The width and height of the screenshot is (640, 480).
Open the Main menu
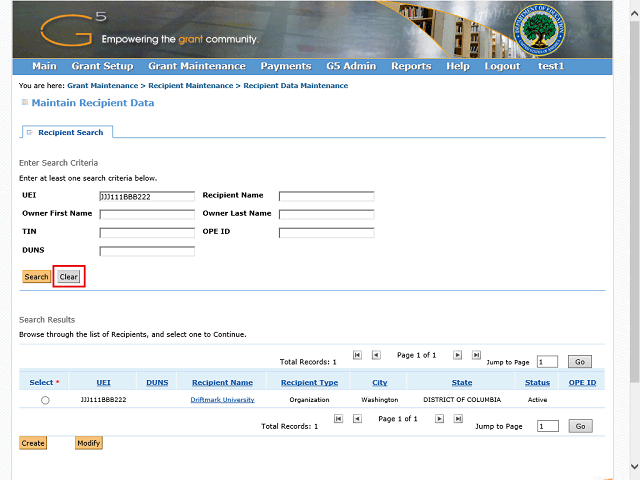(44, 66)
